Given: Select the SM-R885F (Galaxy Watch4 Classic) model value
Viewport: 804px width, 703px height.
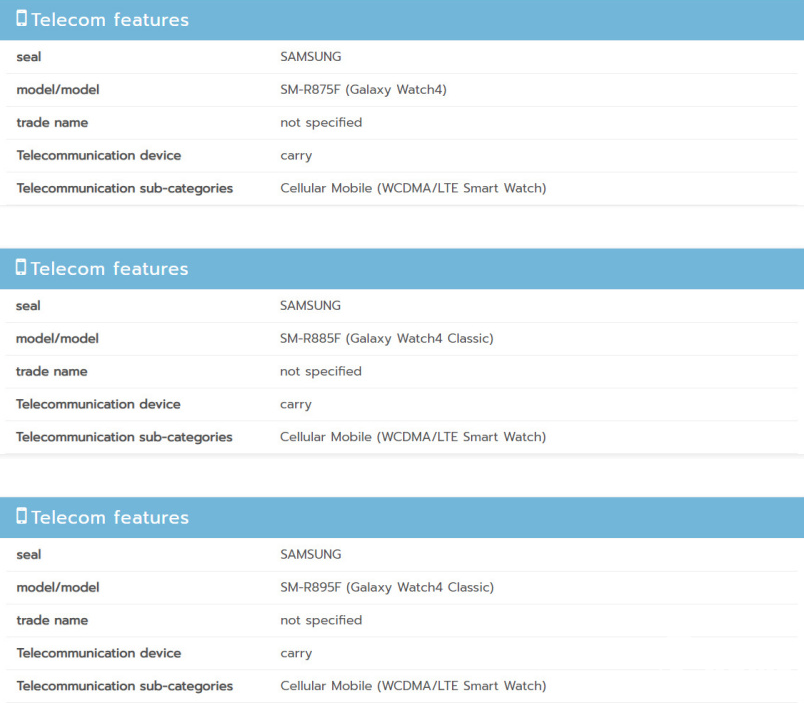Looking at the screenshot, I should [386, 339].
